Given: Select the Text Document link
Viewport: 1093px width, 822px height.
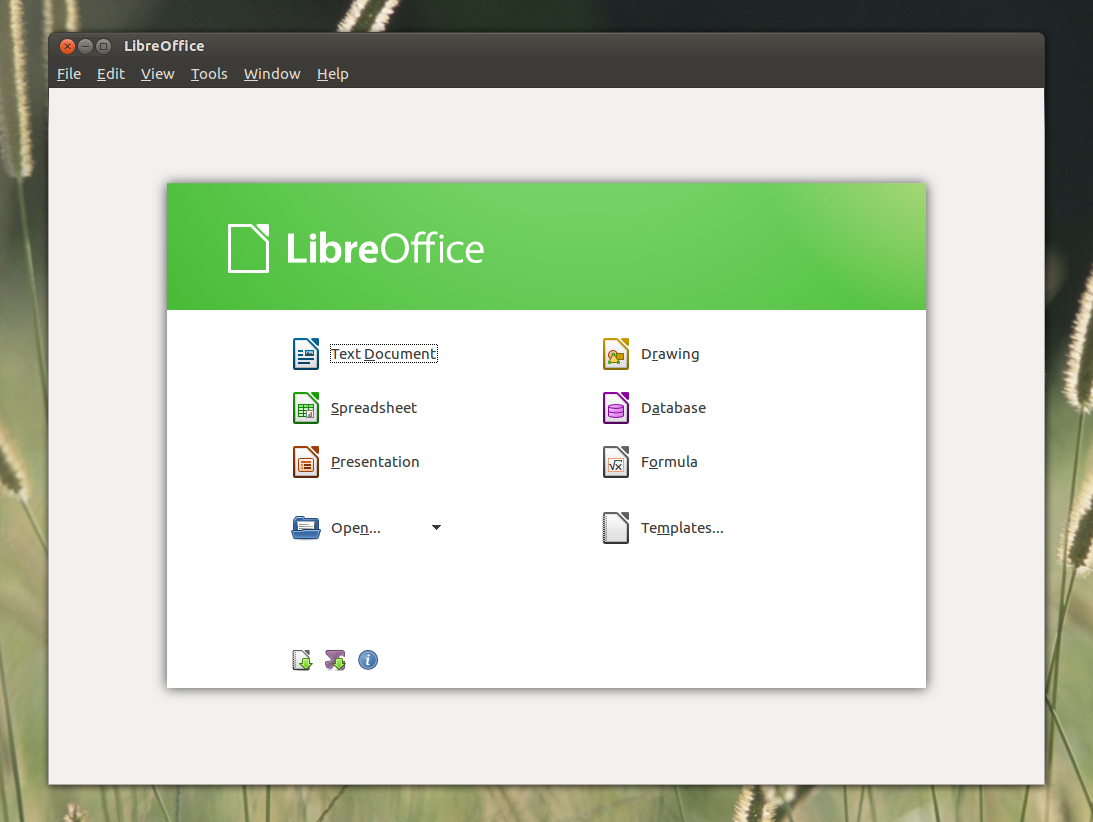Looking at the screenshot, I should (383, 353).
